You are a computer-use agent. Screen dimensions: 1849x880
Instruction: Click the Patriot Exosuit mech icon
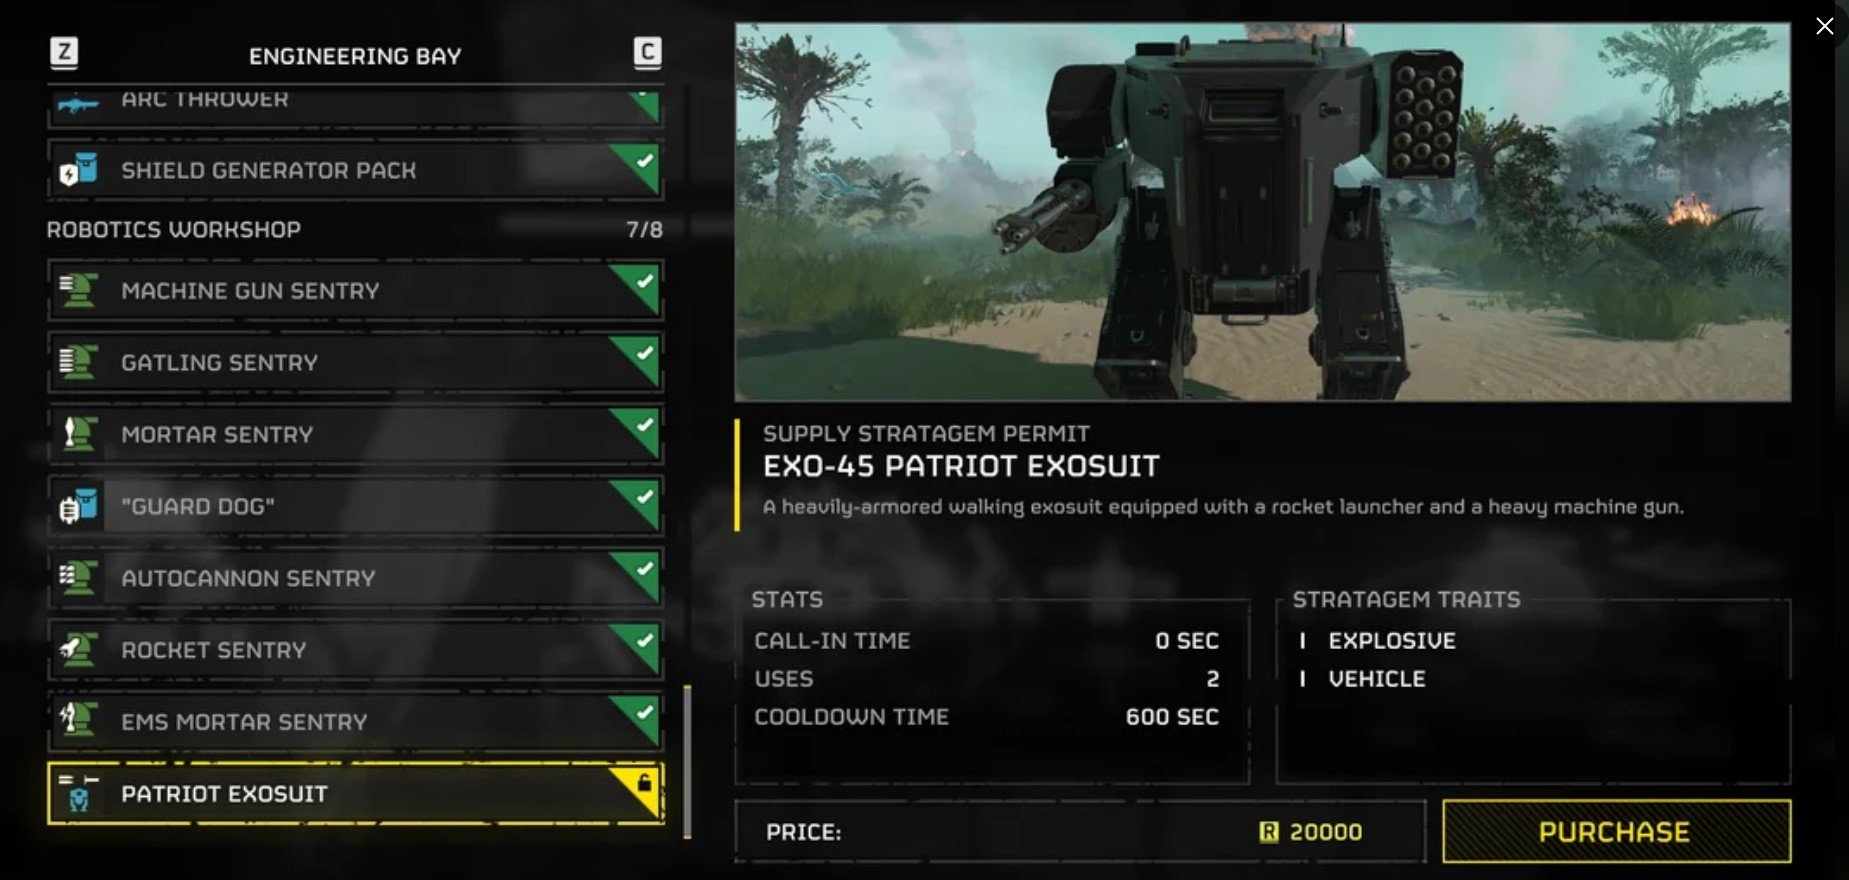(x=78, y=794)
